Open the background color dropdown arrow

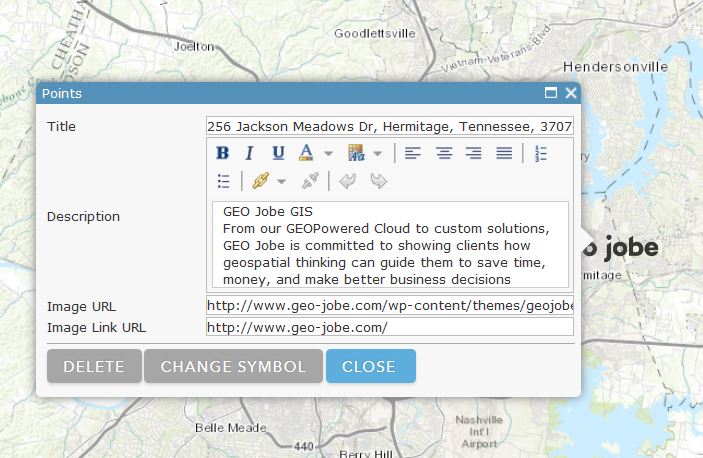(377, 154)
